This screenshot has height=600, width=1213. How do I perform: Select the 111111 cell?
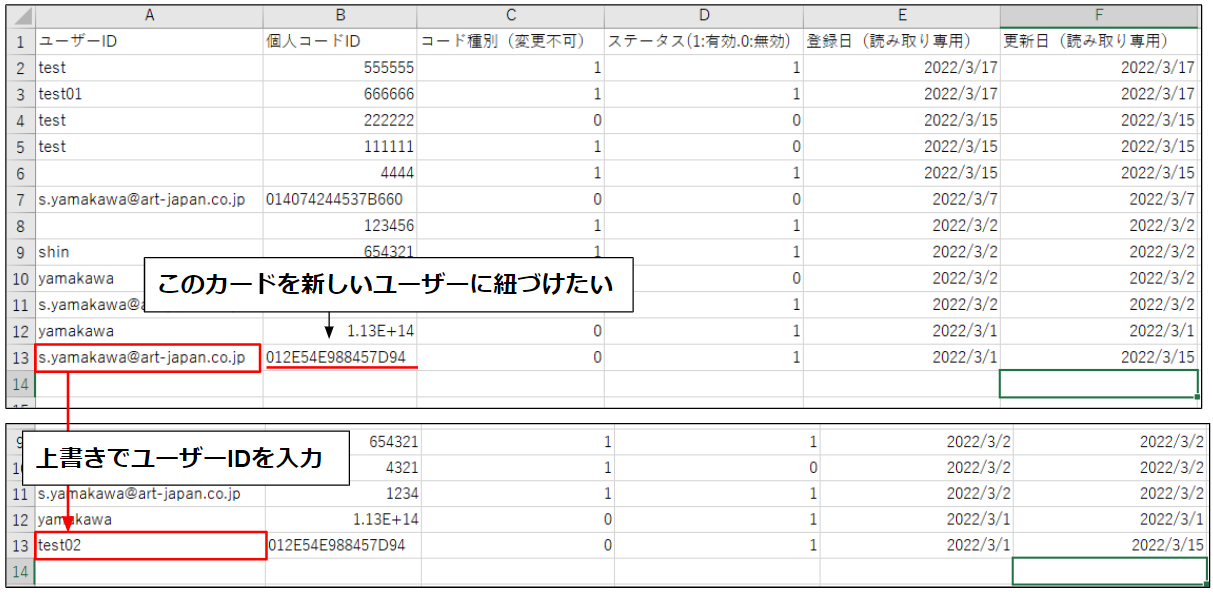pos(341,146)
